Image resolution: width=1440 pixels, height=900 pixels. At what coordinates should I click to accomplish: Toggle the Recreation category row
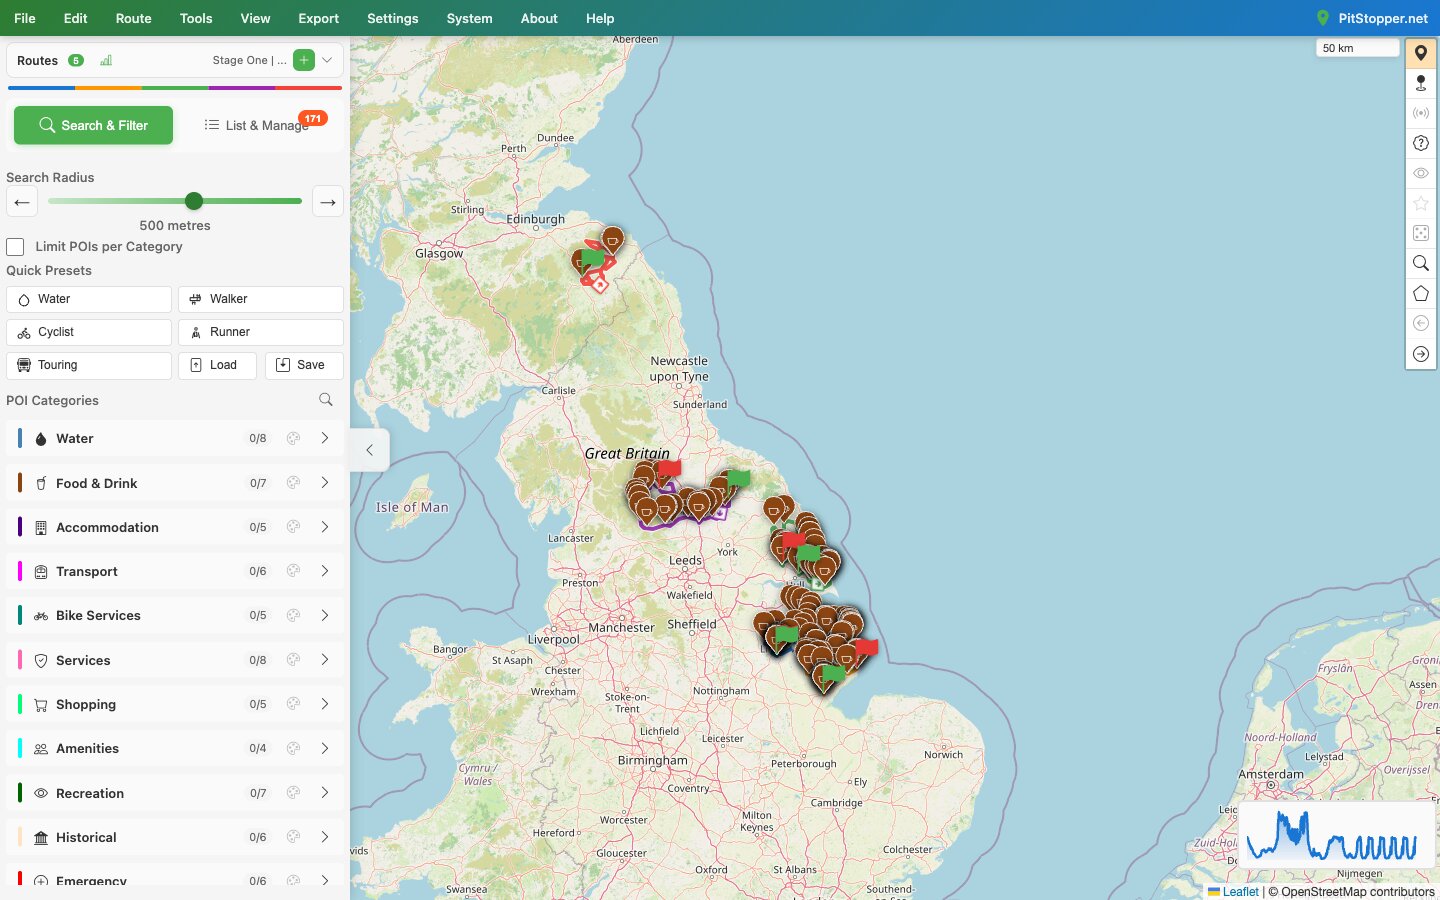pos(175,793)
